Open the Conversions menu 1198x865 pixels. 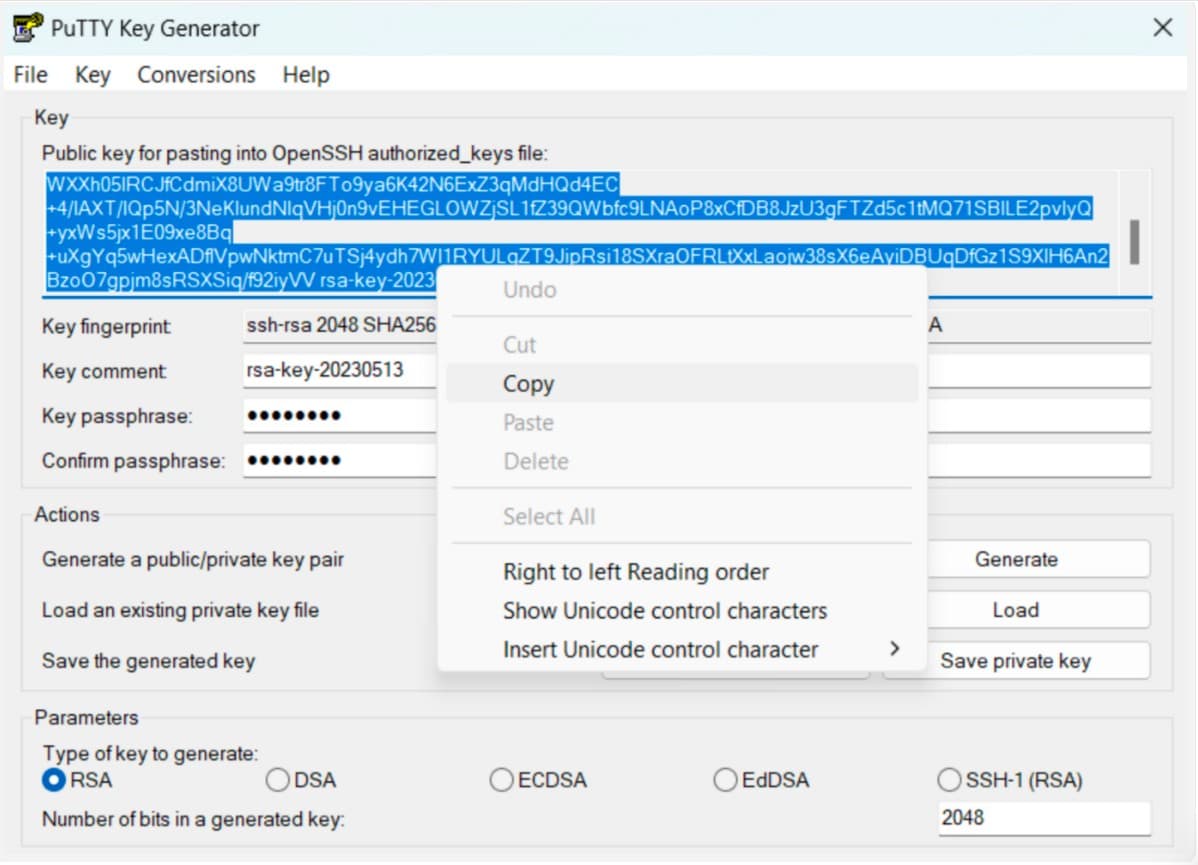tap(196, 75)
